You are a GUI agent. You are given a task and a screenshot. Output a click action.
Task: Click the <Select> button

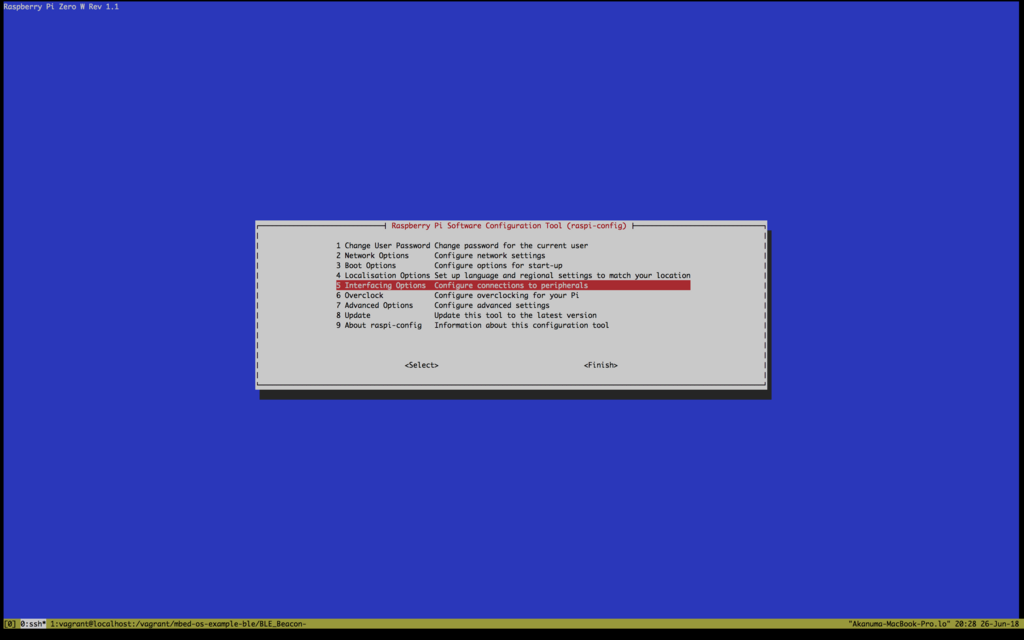pyautogui.click(x=421, y=365)
